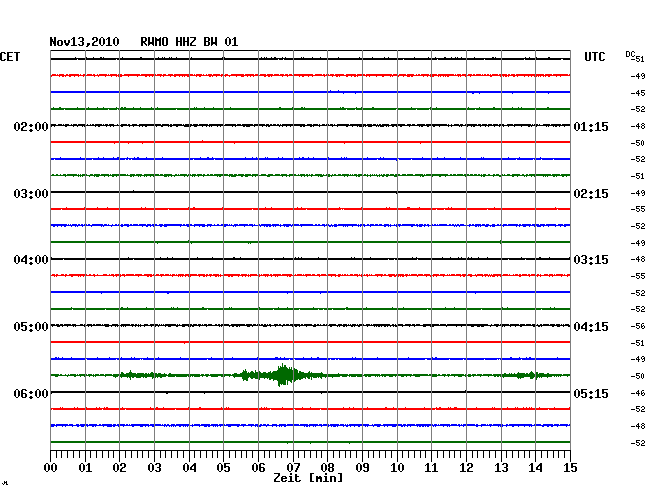The image size is (650, 494).
Task: Click the 03:15 UTC time label
Action: pyautogui.click(x=591, y=260)
